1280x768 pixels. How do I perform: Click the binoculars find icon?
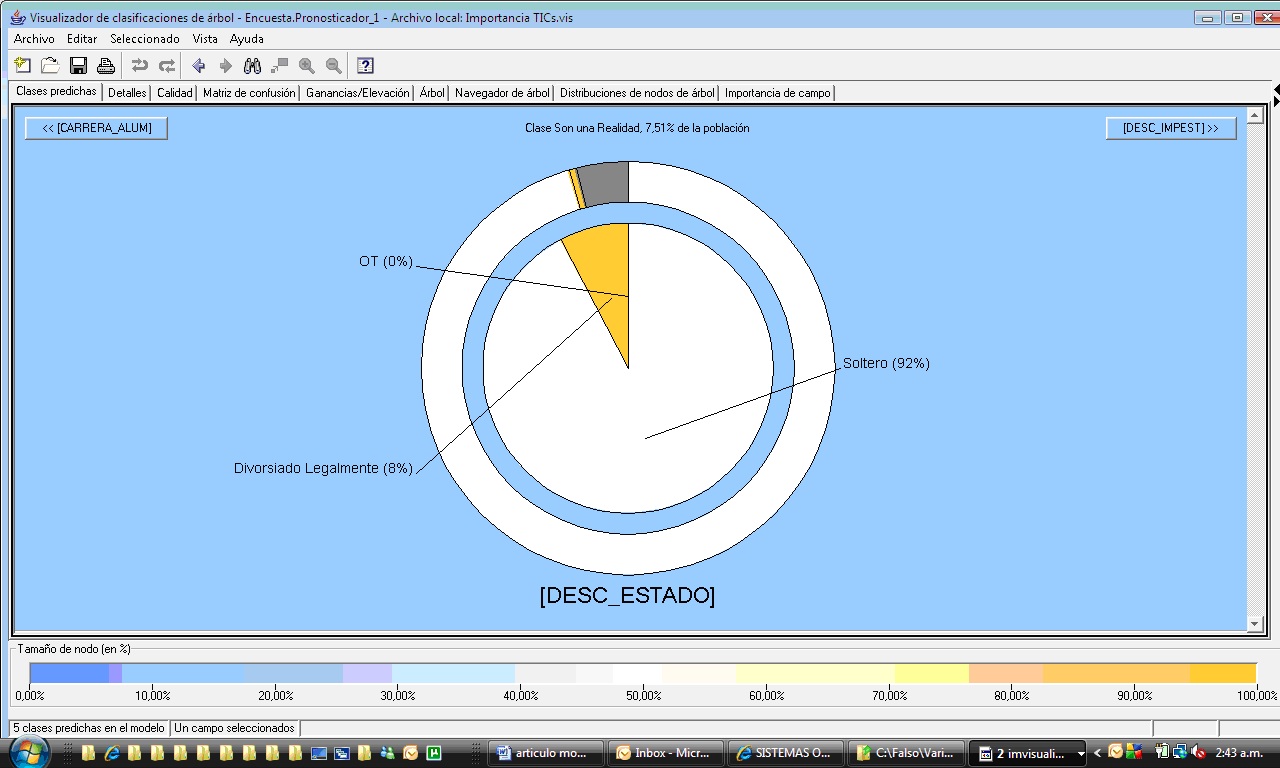tap(252, 66)
